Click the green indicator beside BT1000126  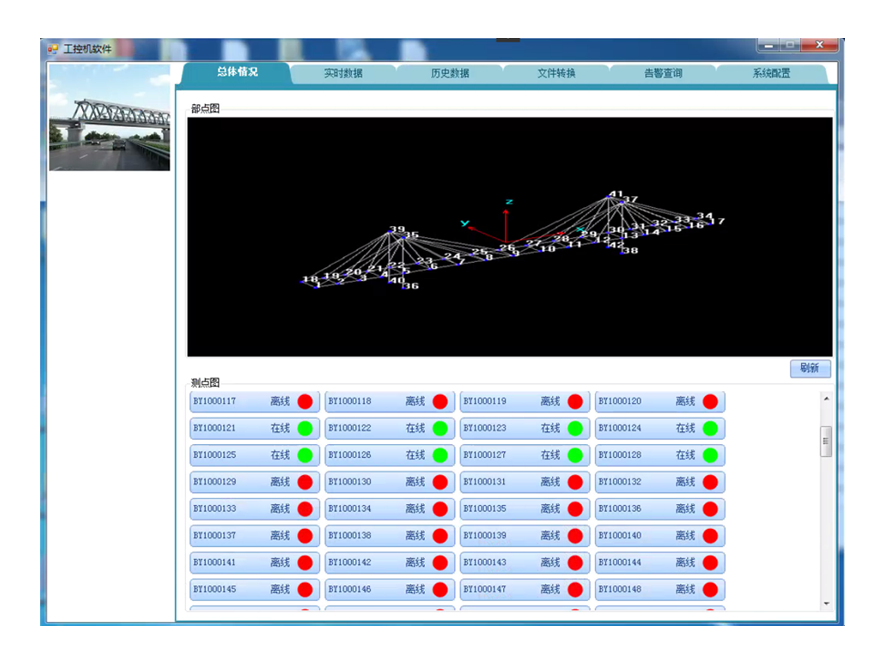click(440, 455)
